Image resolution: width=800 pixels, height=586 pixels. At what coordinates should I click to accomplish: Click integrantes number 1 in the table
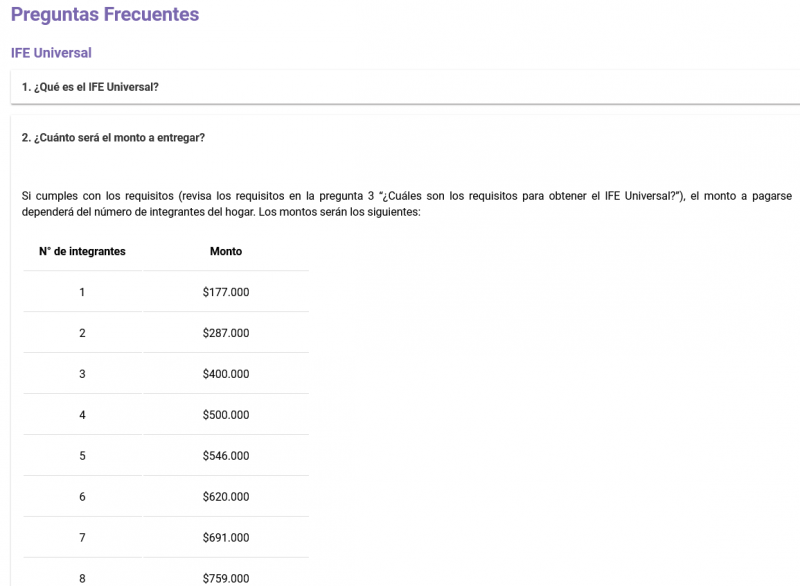tap(82, 292)
